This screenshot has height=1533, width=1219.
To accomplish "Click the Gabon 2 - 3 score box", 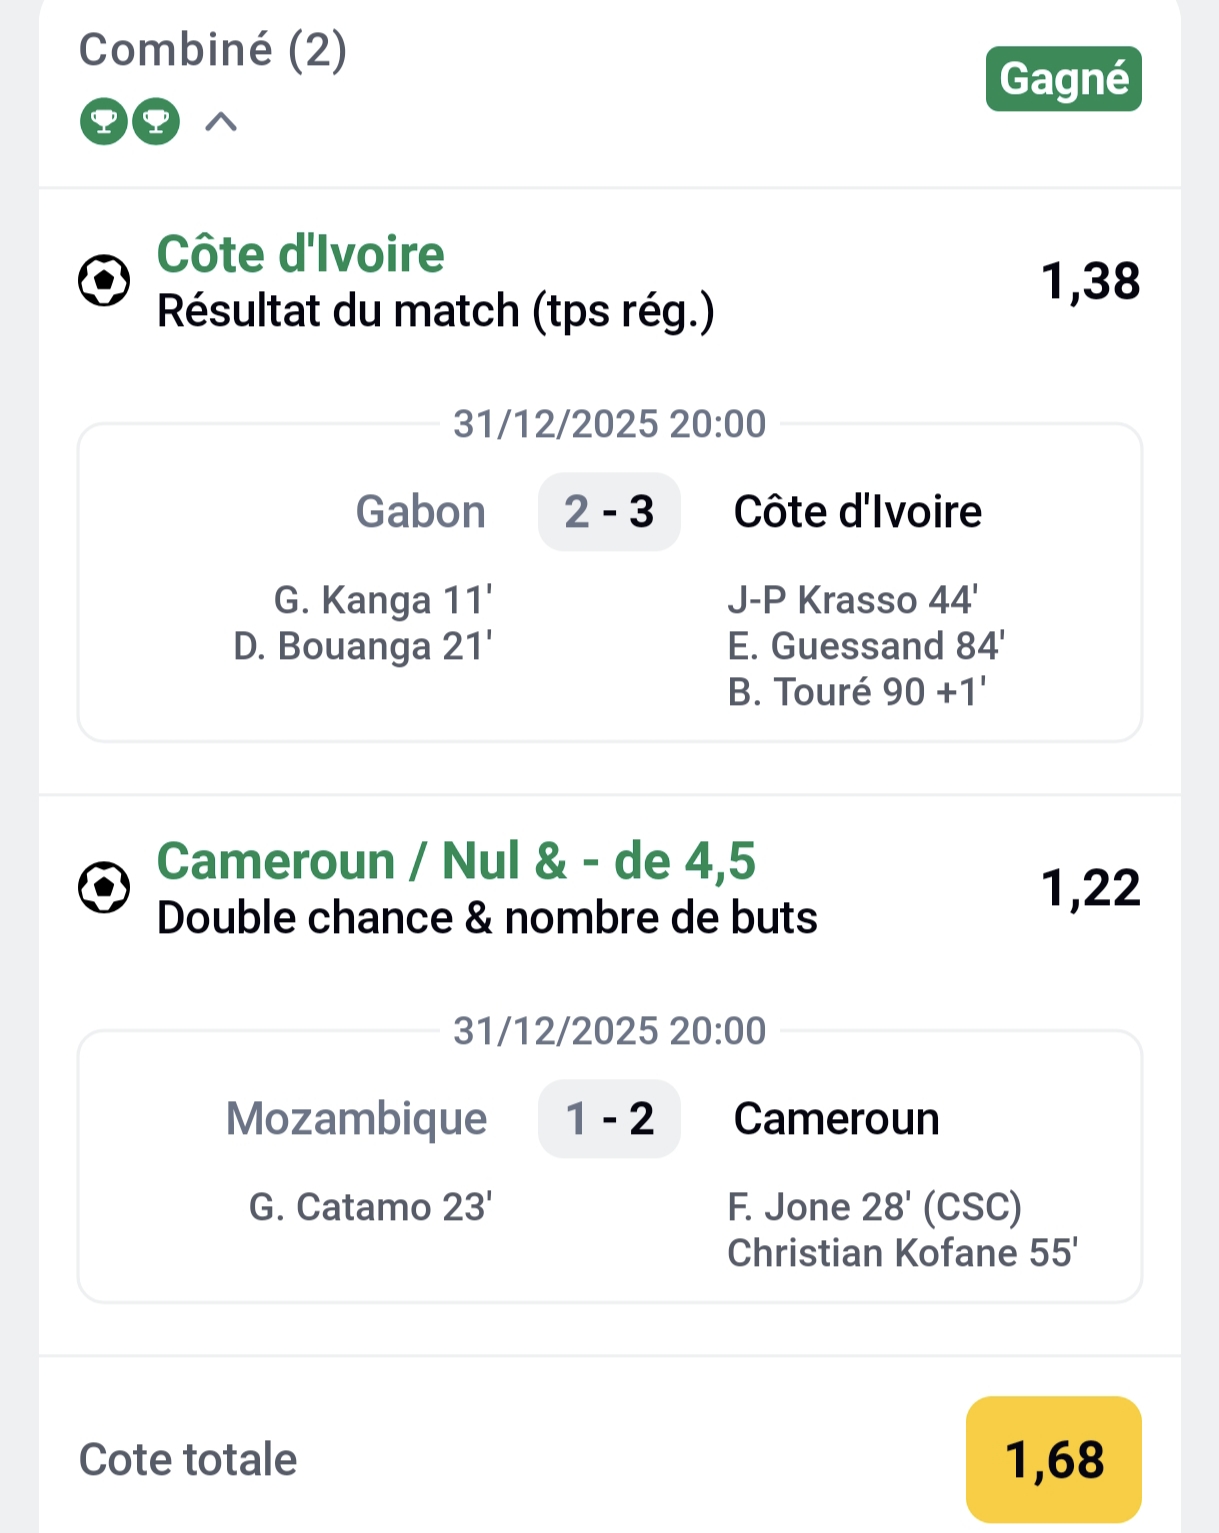I will tap(609, 512).
